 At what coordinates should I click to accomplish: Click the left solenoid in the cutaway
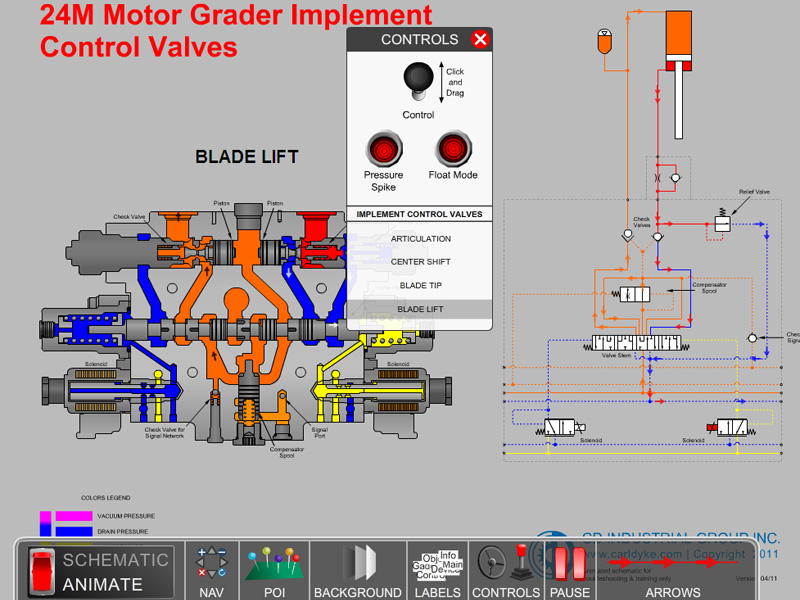pyautogui.click(x=96, y=391)
